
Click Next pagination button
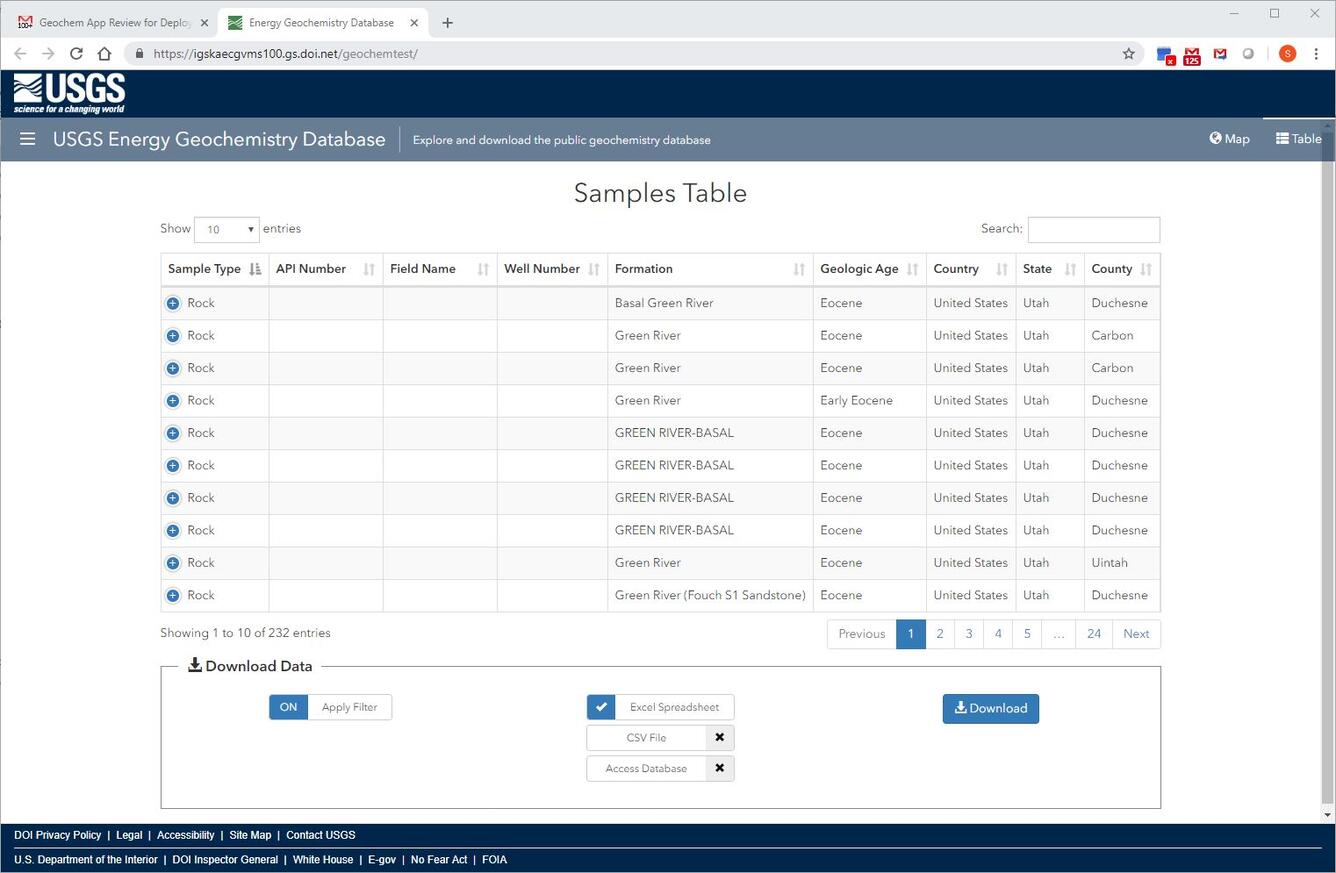pyautogui.click(x=1136, y=634)
